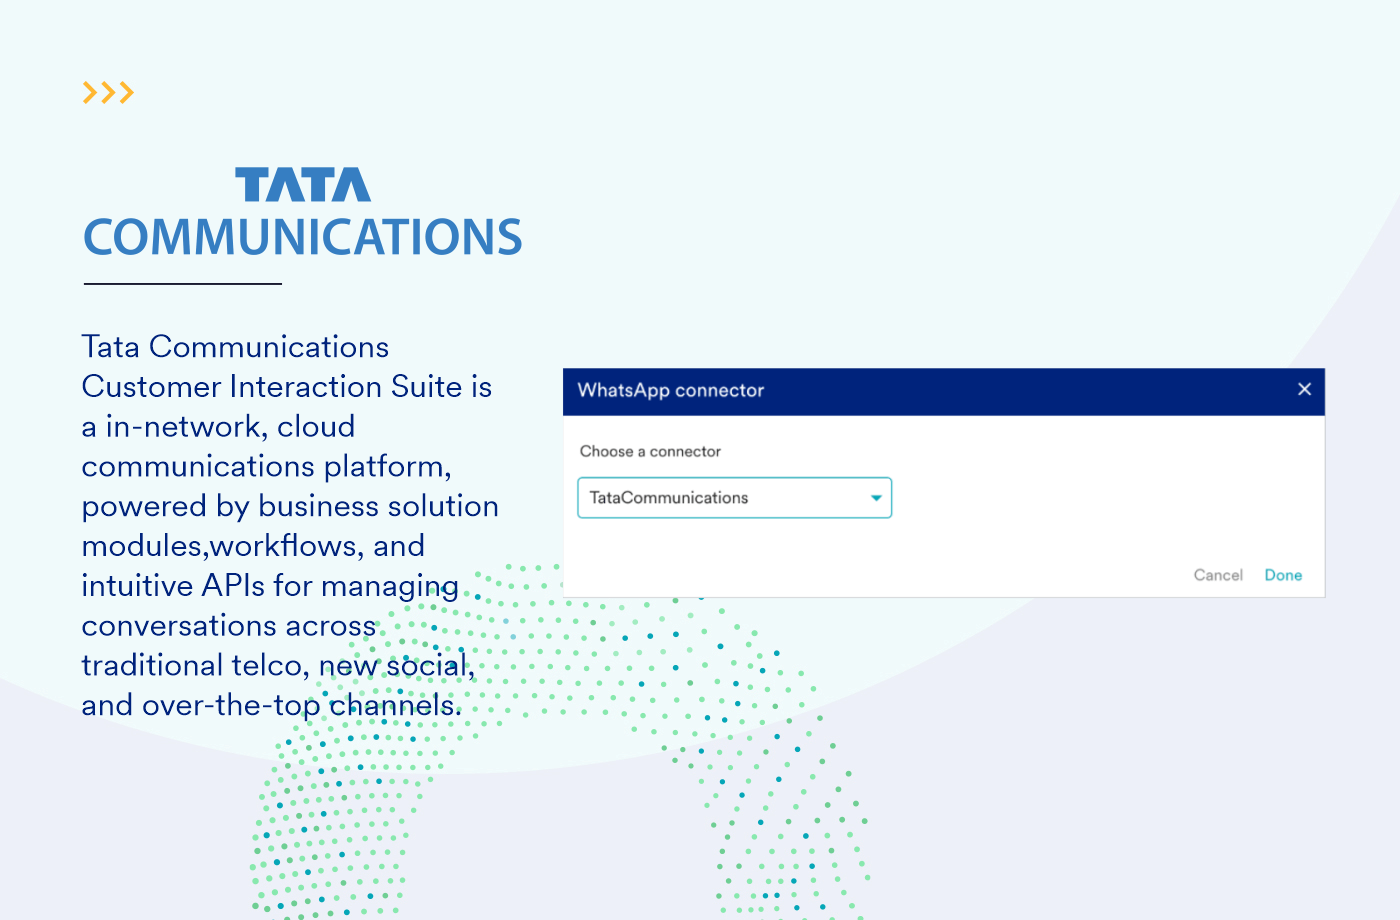
Task: Click the TATA wordmark in the logo
Action: [x=303, y=186]
